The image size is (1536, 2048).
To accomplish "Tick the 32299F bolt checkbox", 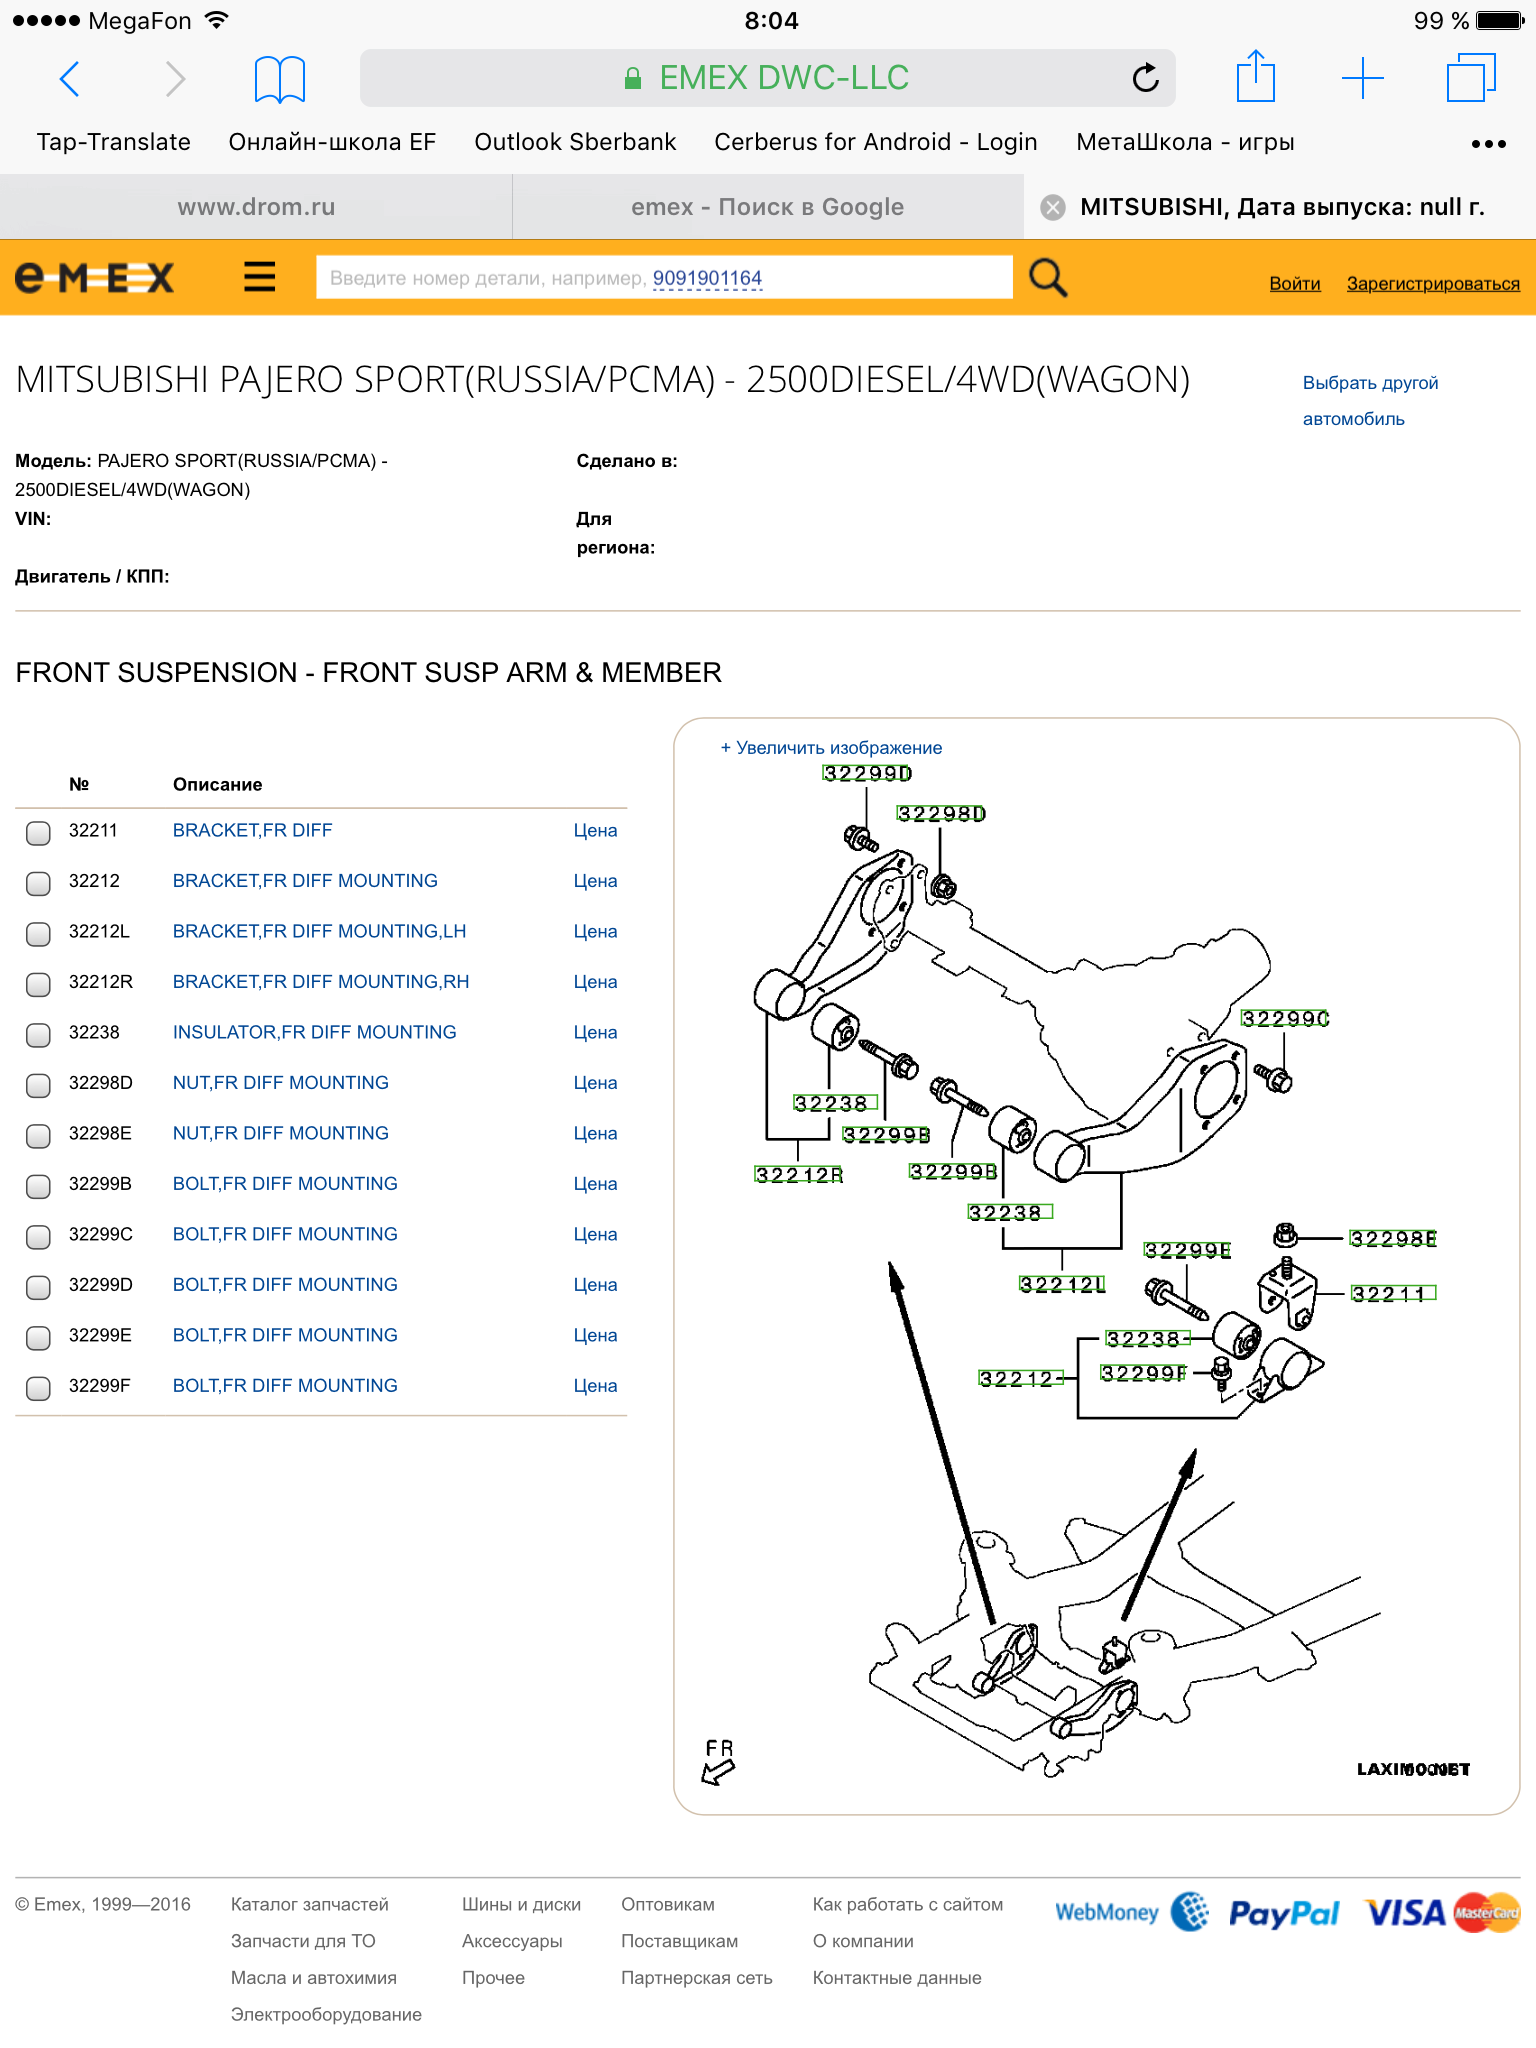I will (38, 1388).
